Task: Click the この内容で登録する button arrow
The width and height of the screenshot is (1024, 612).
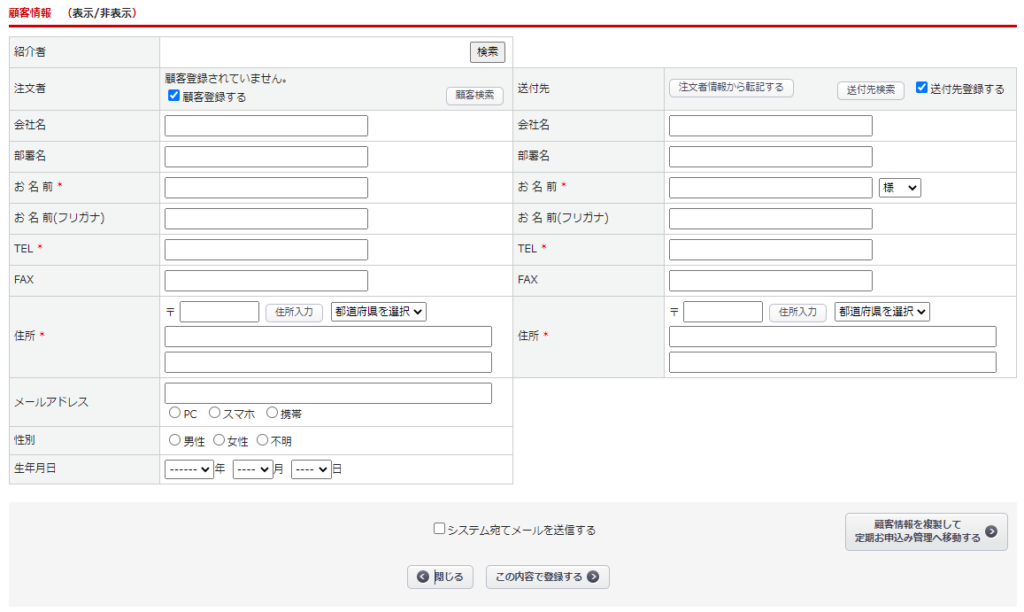Action: point(593,577)
